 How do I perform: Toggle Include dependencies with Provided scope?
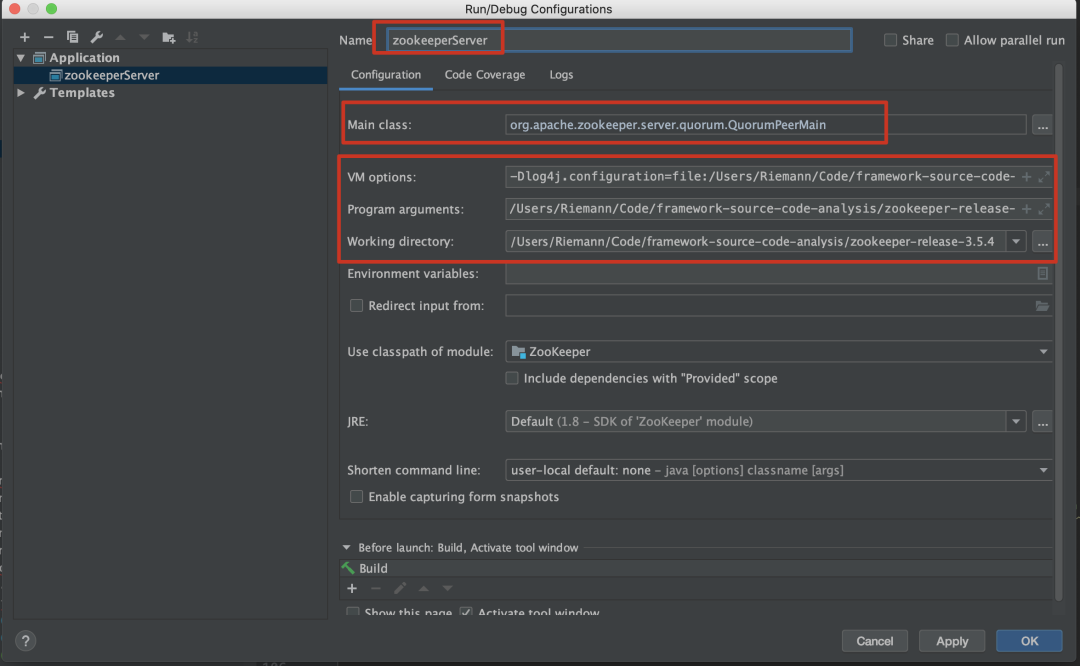click(x=512, y=378)
